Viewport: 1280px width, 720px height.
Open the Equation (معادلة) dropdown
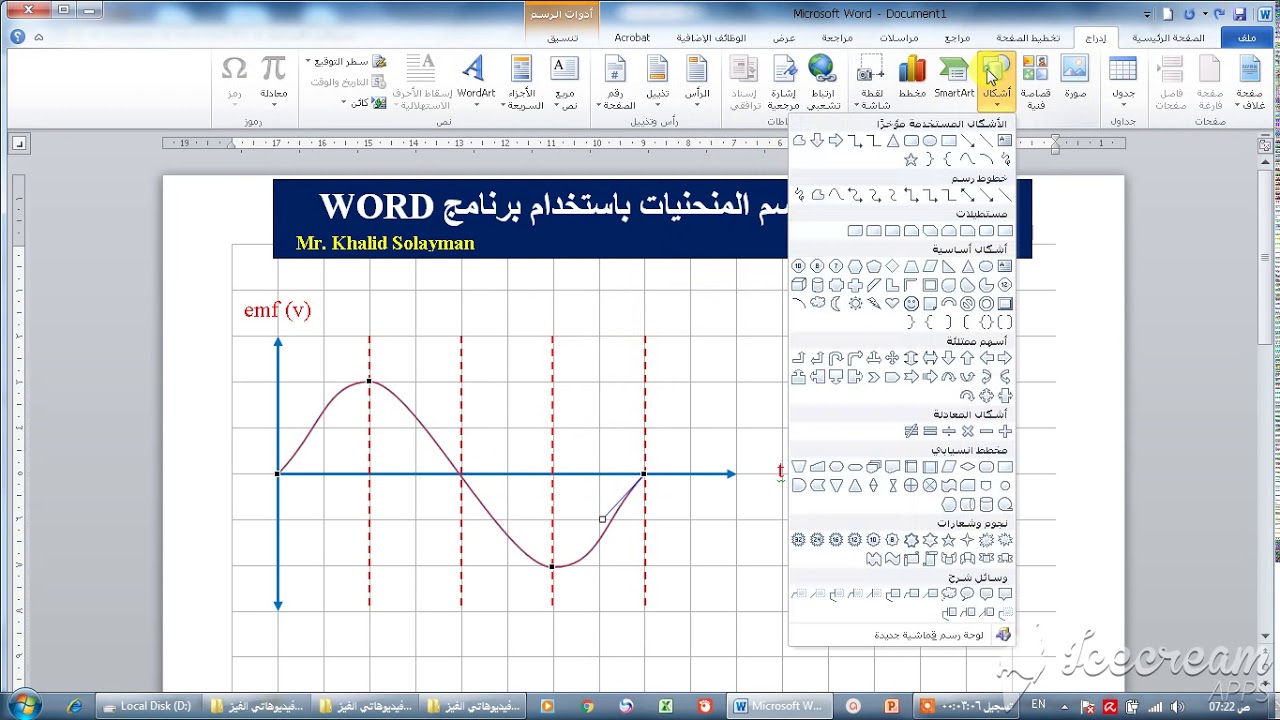[274, 82]
